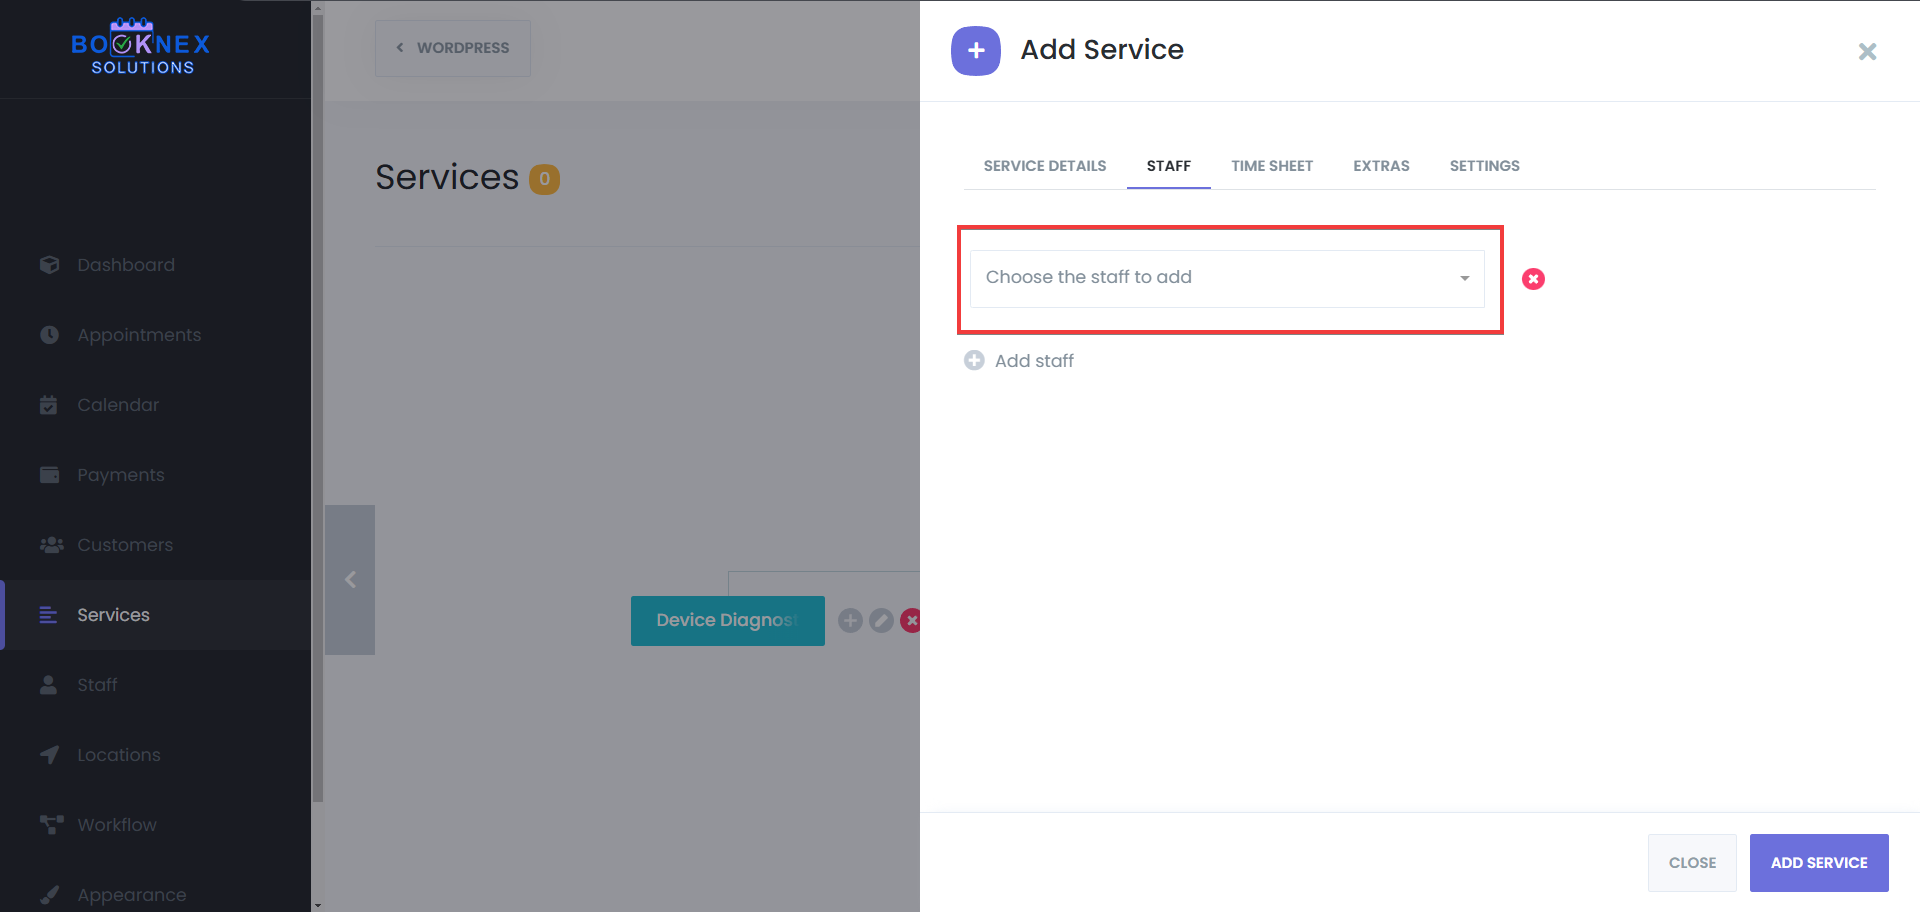Open the Settings tab
The image size is (1920, 912).
click(x=1484, y=166)
